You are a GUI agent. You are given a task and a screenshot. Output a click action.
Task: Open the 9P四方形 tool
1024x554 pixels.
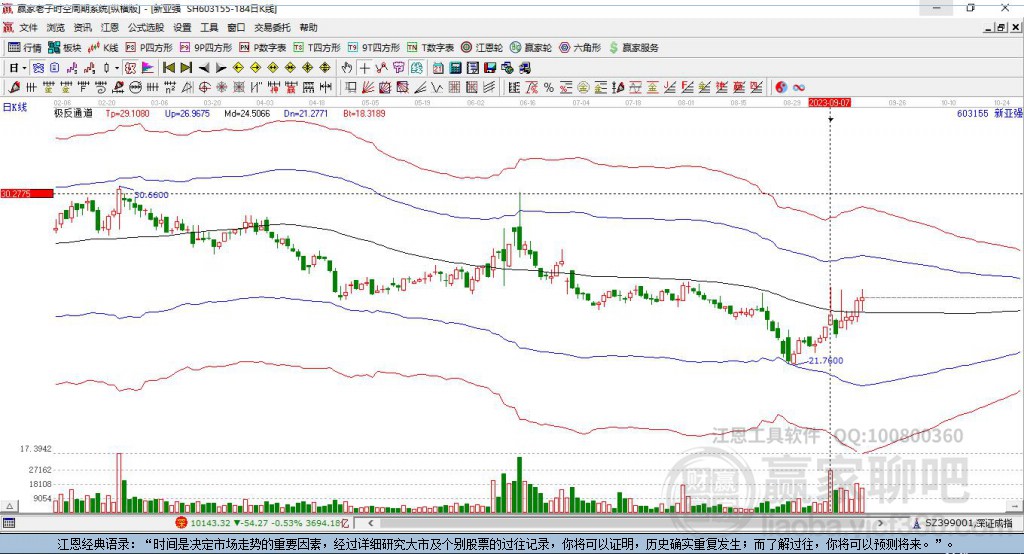tap(206, 48)
